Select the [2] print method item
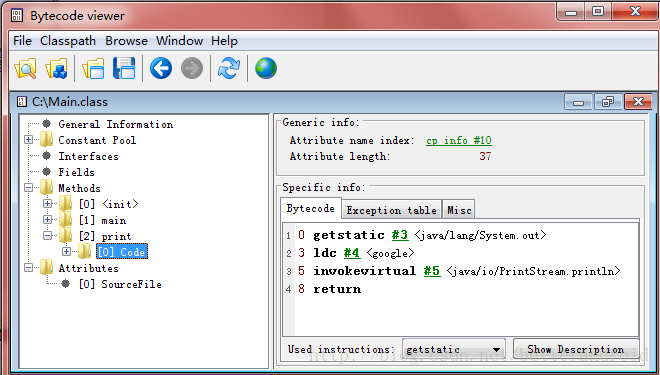This screenshot has height=375, width=660. click(x=105, y=236)
